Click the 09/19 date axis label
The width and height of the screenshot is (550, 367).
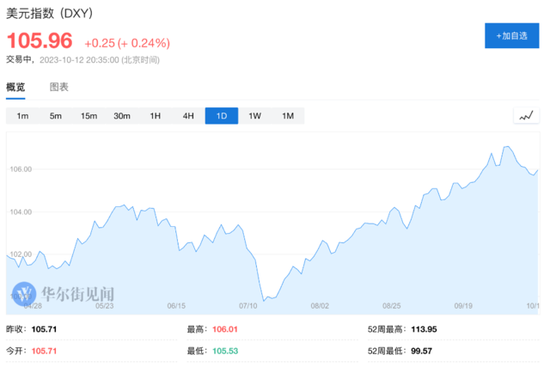point(463,306)
